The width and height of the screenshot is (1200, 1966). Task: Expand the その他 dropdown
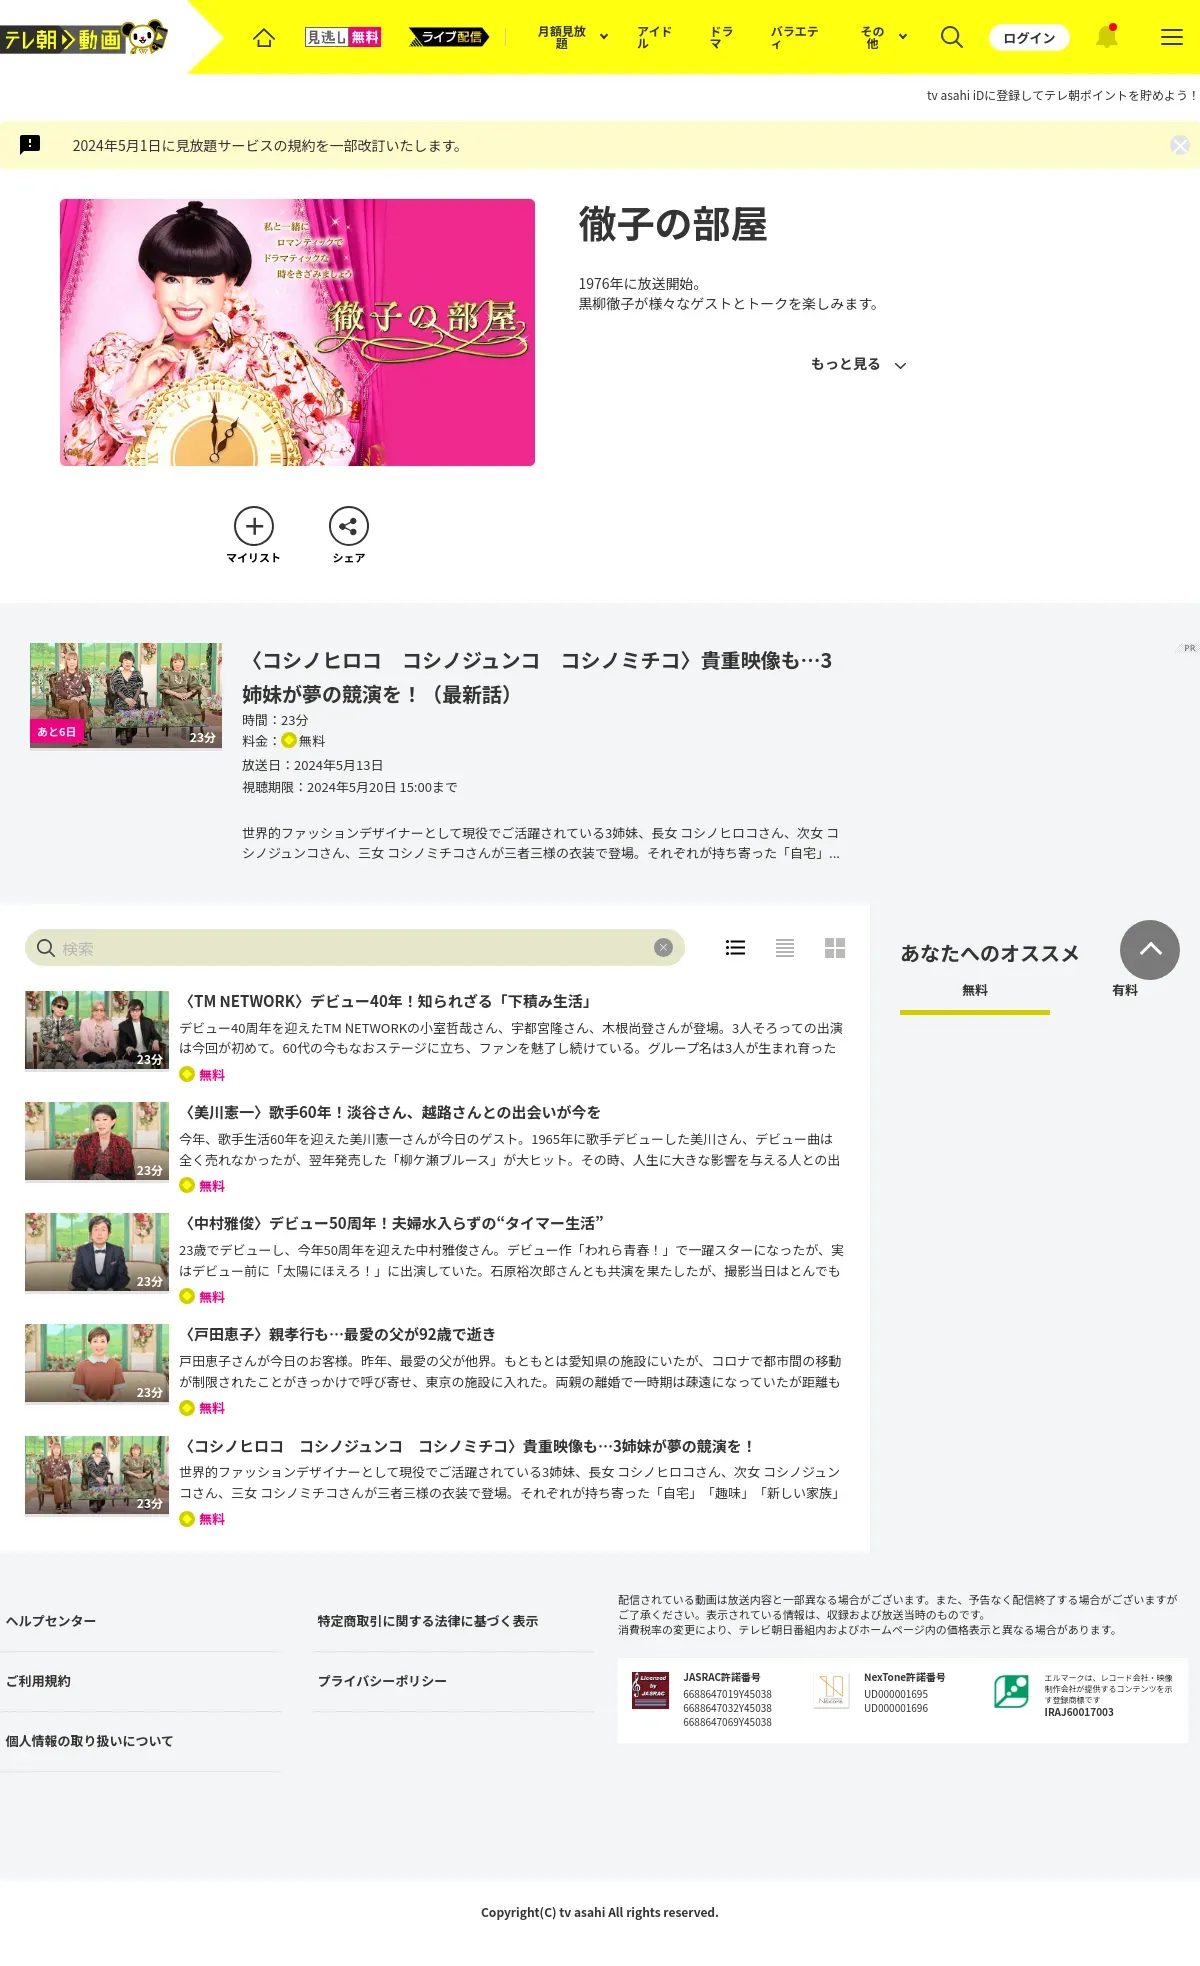884,37
